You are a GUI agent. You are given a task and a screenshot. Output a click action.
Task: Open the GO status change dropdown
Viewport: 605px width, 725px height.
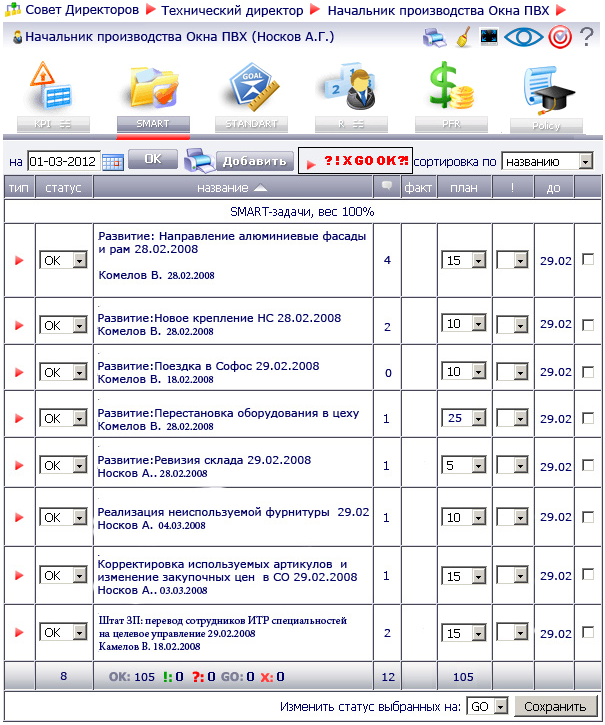pyautogui.click(x=487, y=706)
